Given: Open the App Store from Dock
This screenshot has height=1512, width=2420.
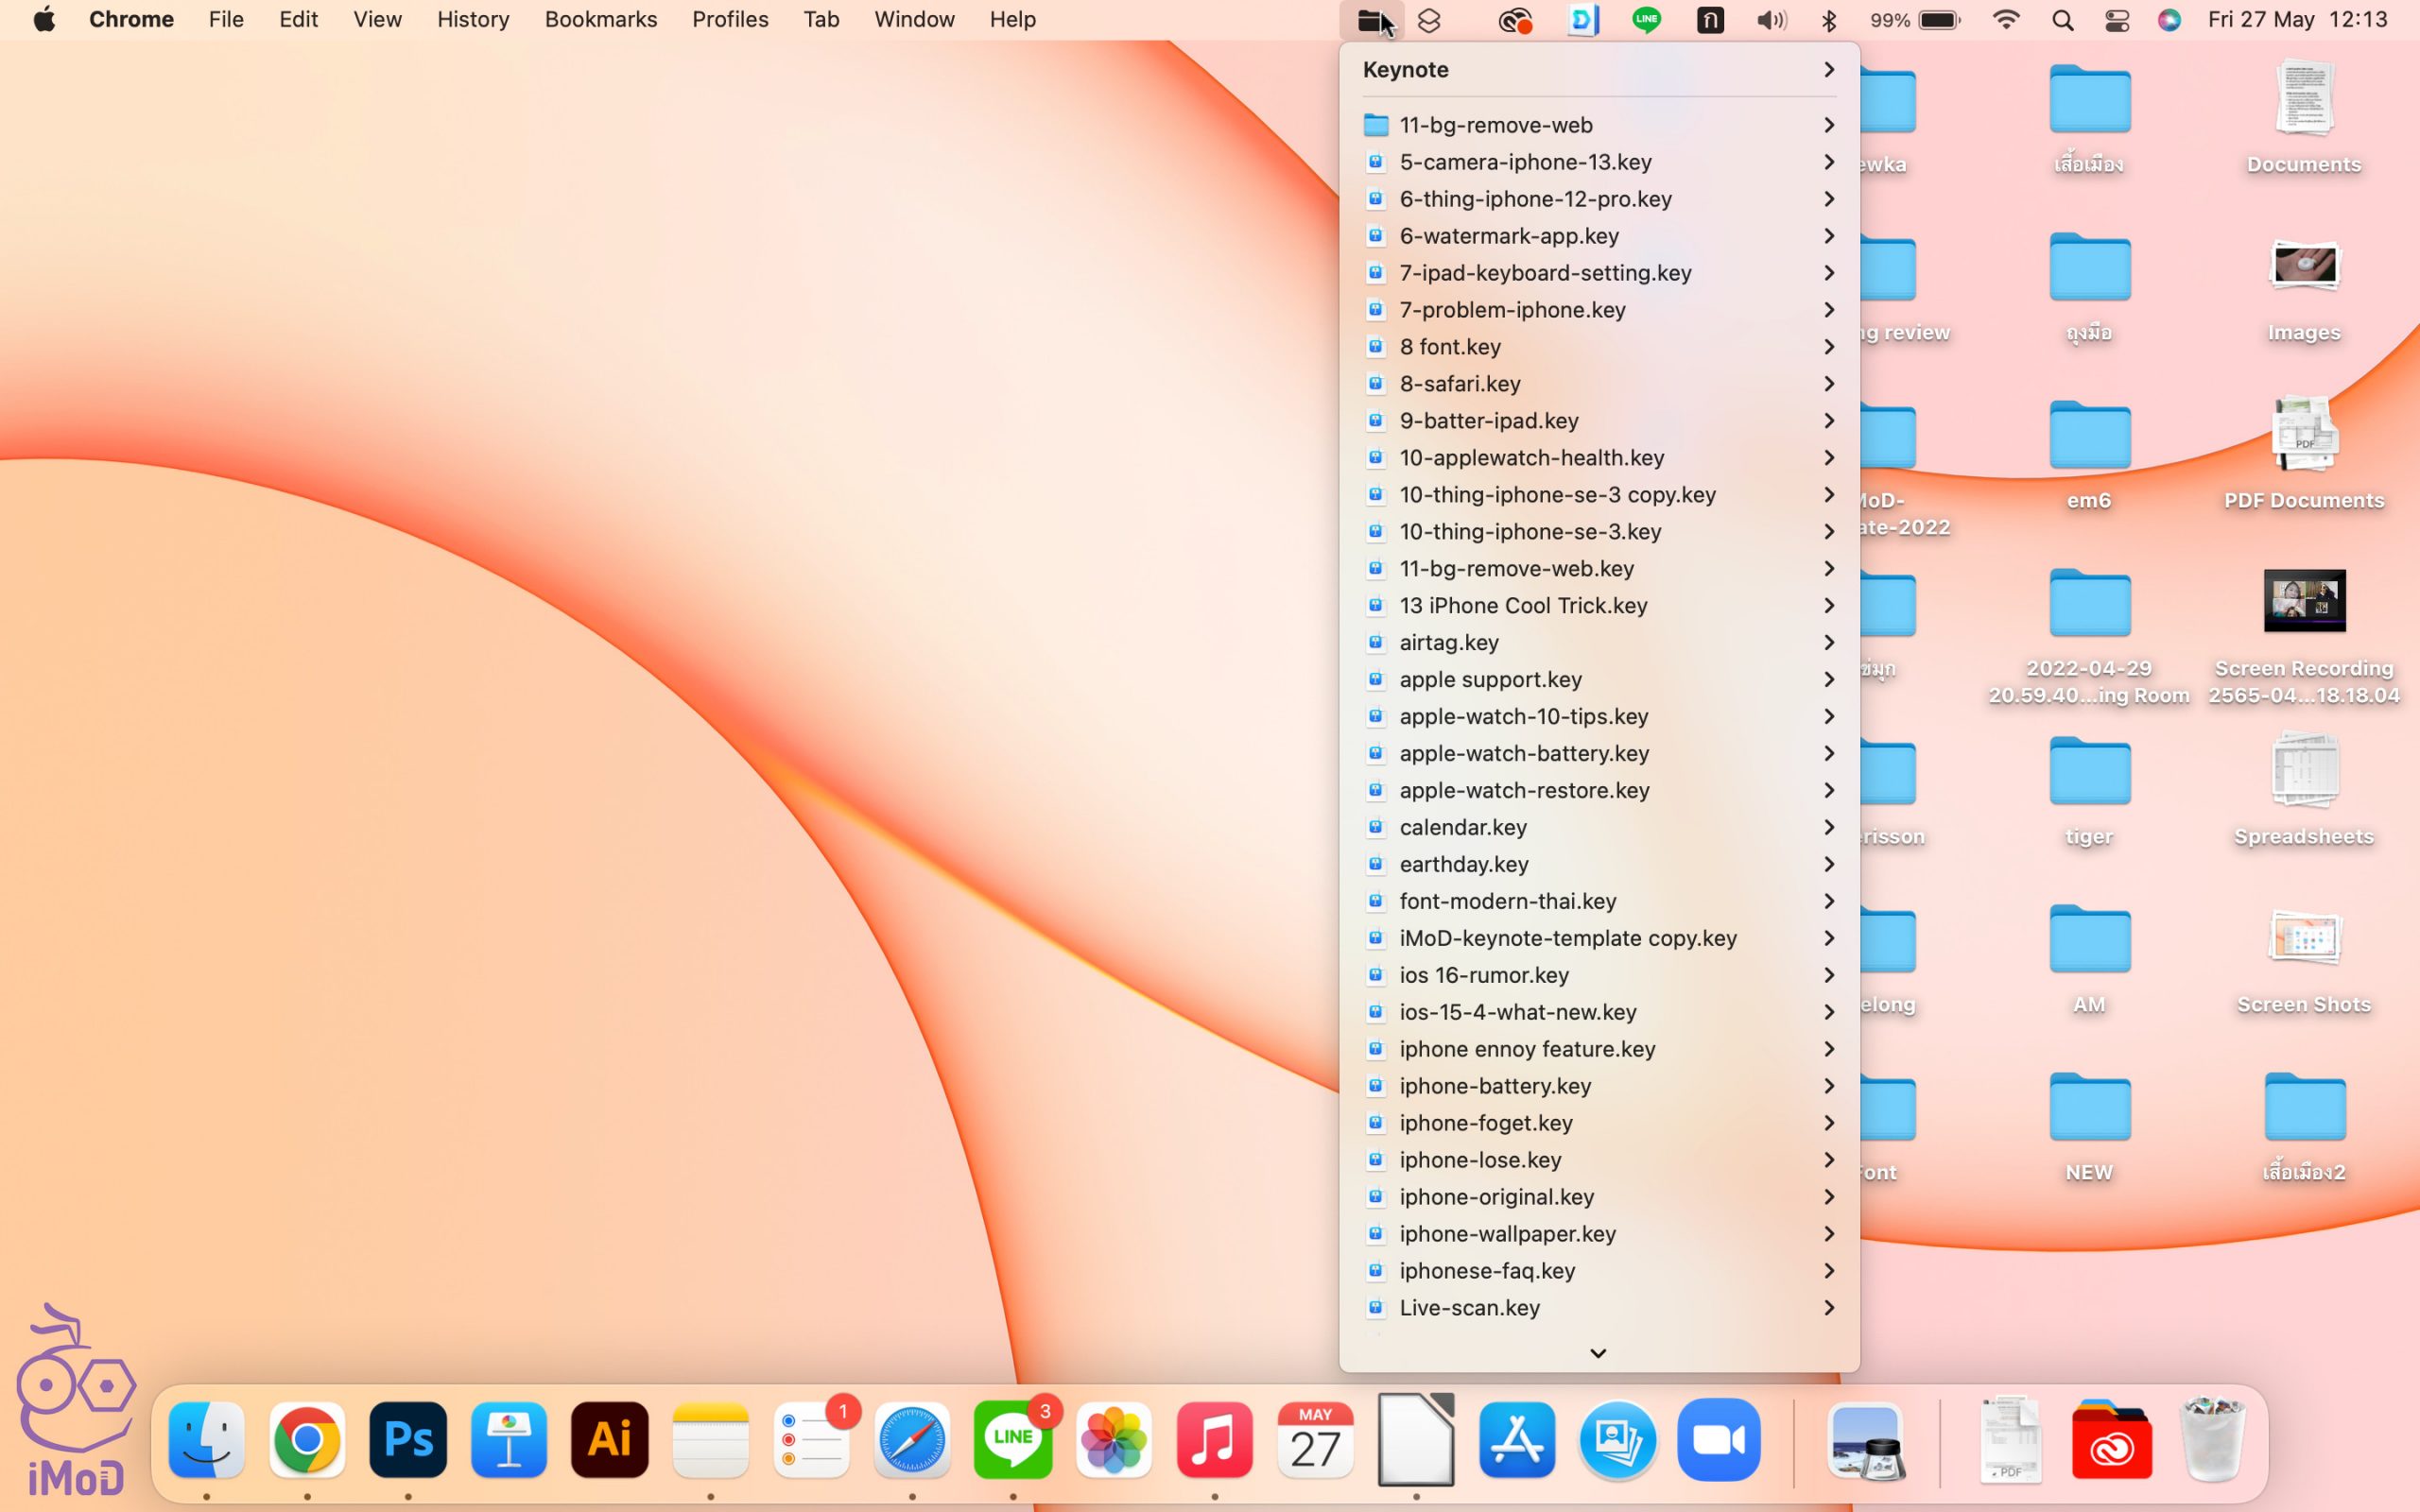Looking at the screenshot, I should pos(1517,1440).
